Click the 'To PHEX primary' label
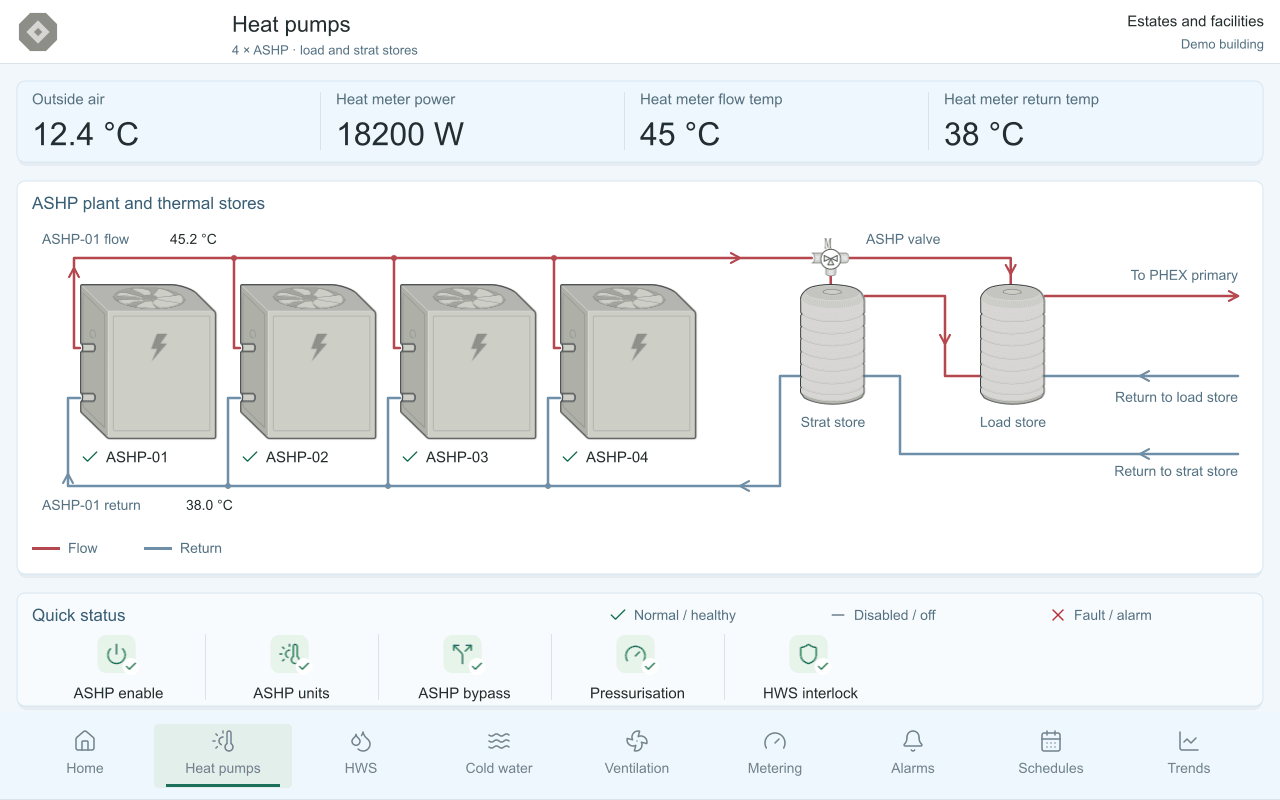 tap(1184, 275)
